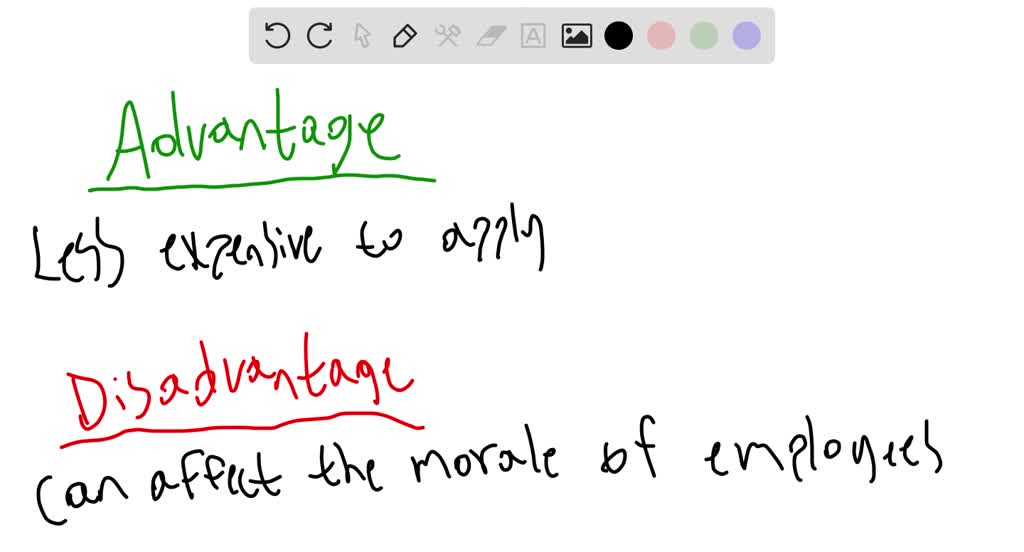1024x552 pixels.
Task: Click the undo arrow icon
Action: (277, 35)
